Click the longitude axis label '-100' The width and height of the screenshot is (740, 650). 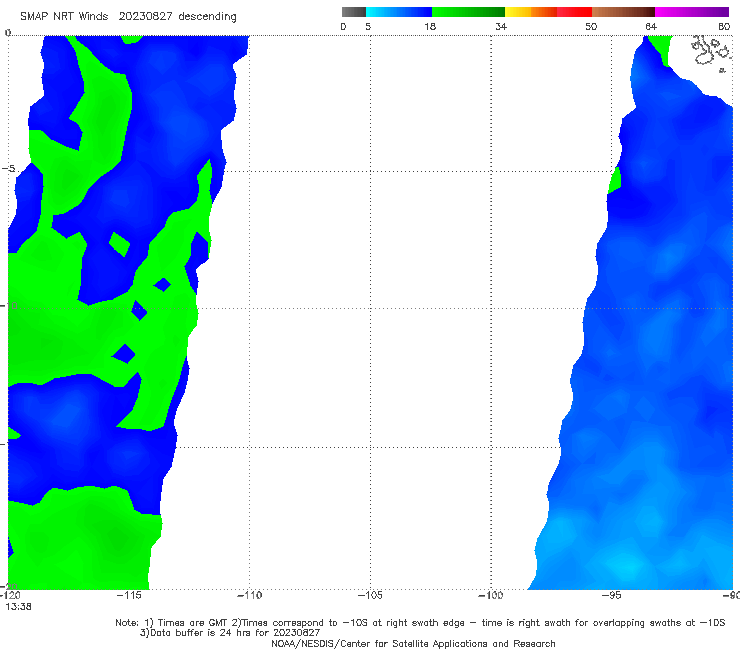click(x=491, y=595)
